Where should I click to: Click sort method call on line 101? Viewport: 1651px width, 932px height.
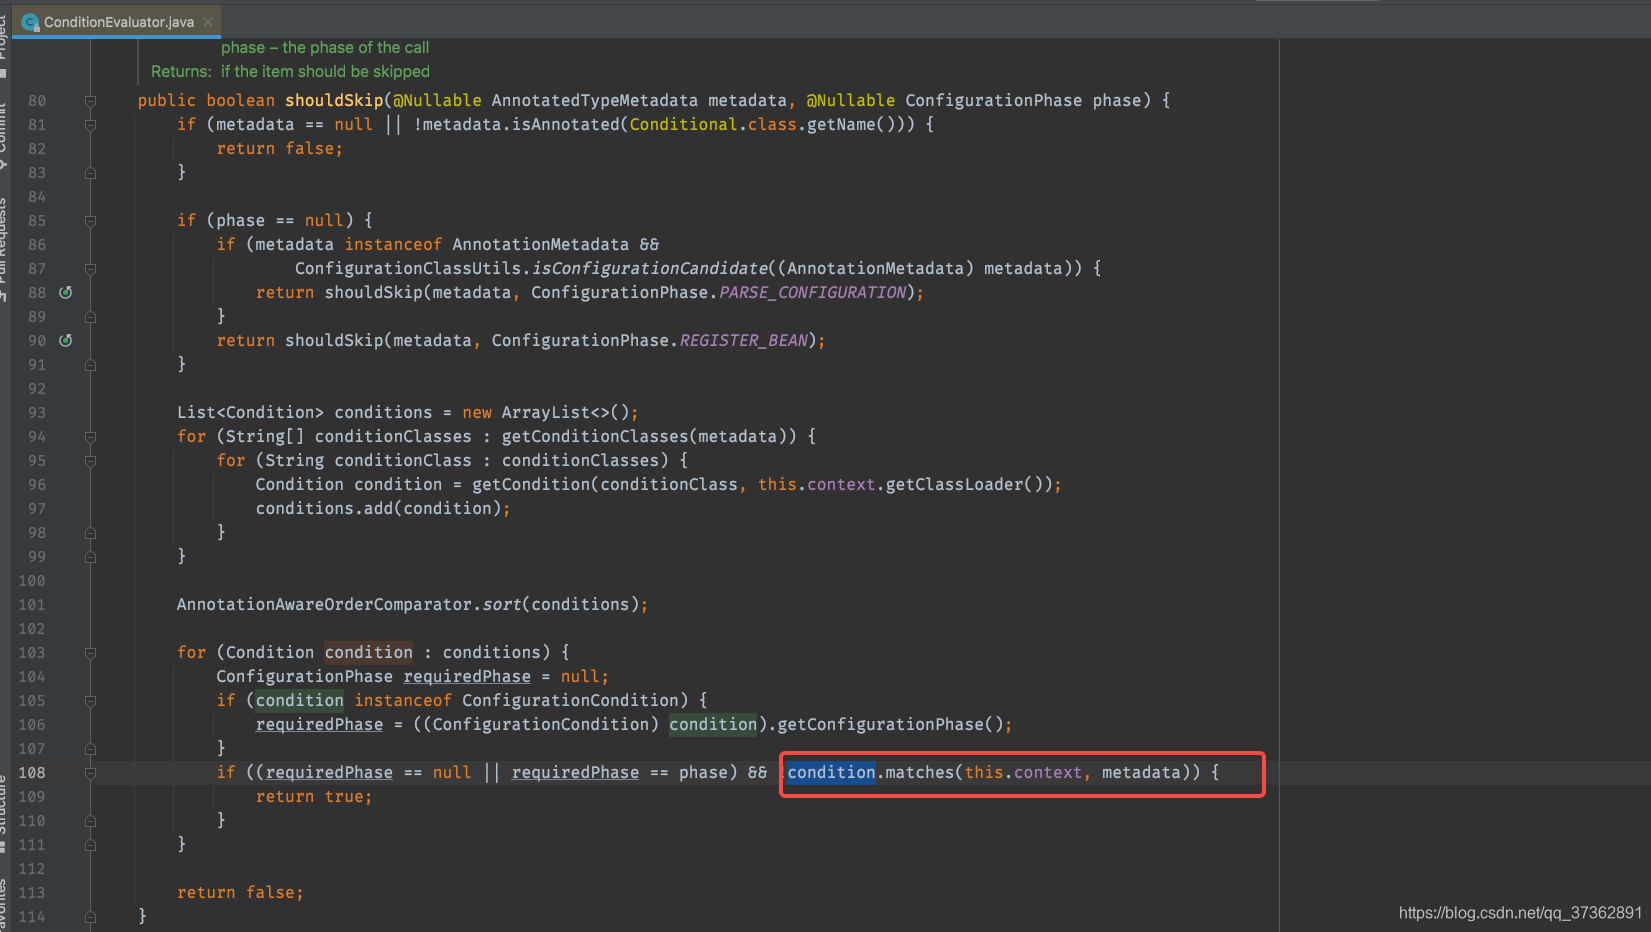pos(502,604)
